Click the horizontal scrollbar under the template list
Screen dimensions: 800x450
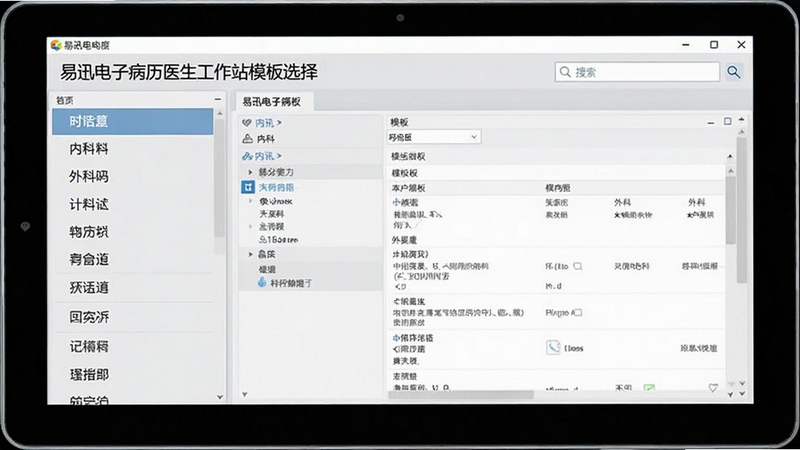click(461, 394)
